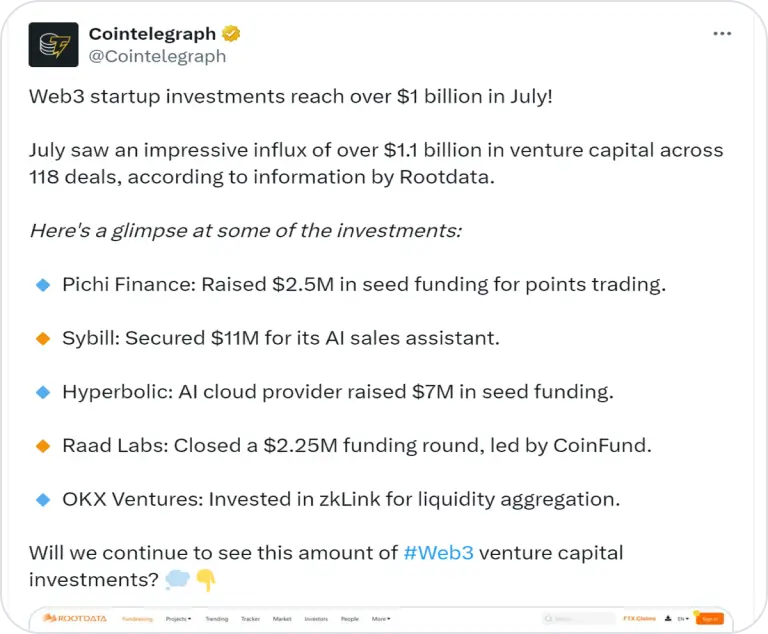
Task: Click the gold verified badge
Action: 231,34
